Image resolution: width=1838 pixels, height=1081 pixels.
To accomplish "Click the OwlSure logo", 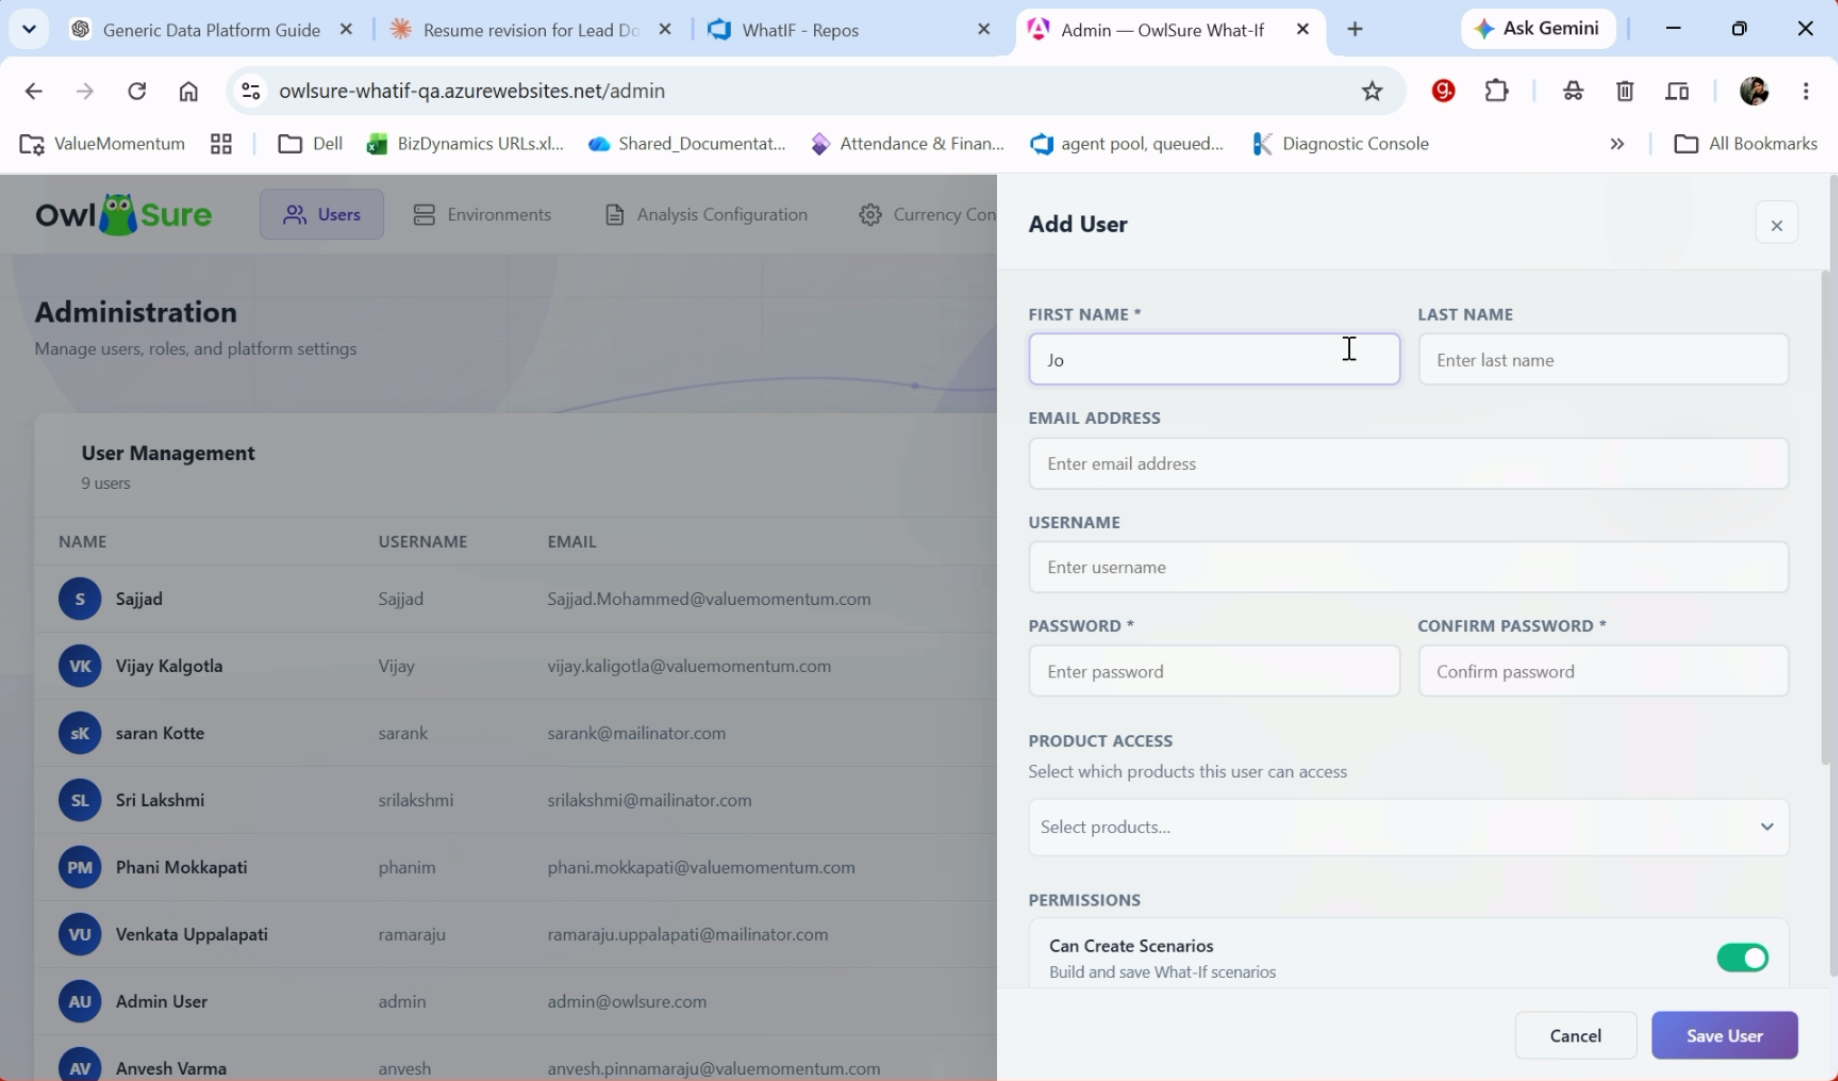I will pyautogui.click(x=124, y=214).
